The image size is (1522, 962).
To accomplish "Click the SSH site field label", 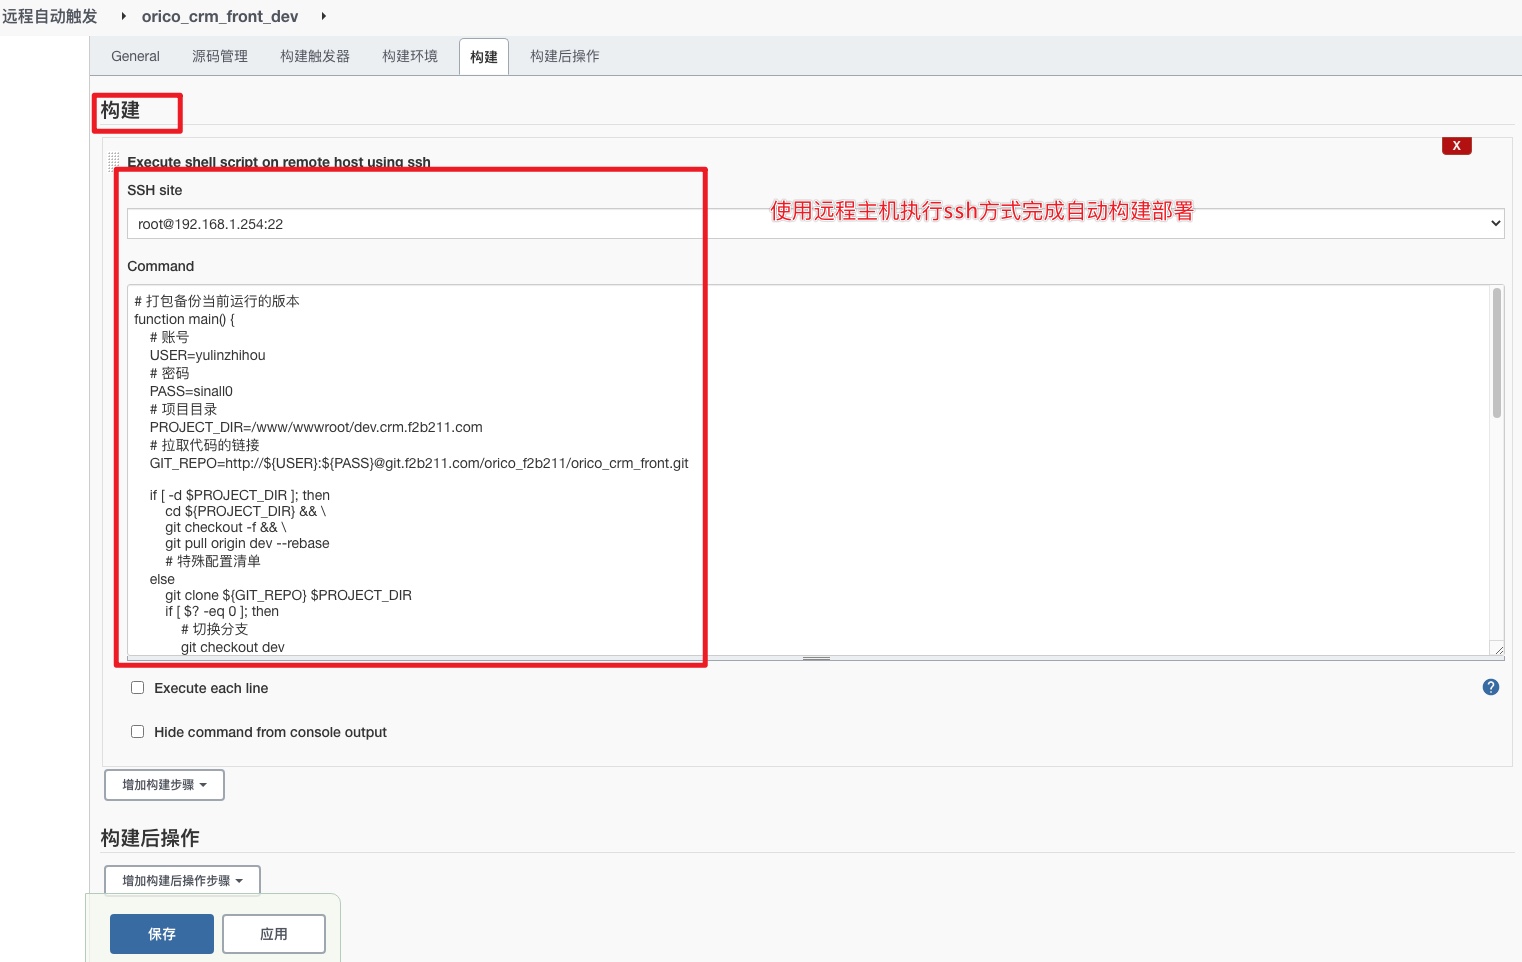I will 155,190.
